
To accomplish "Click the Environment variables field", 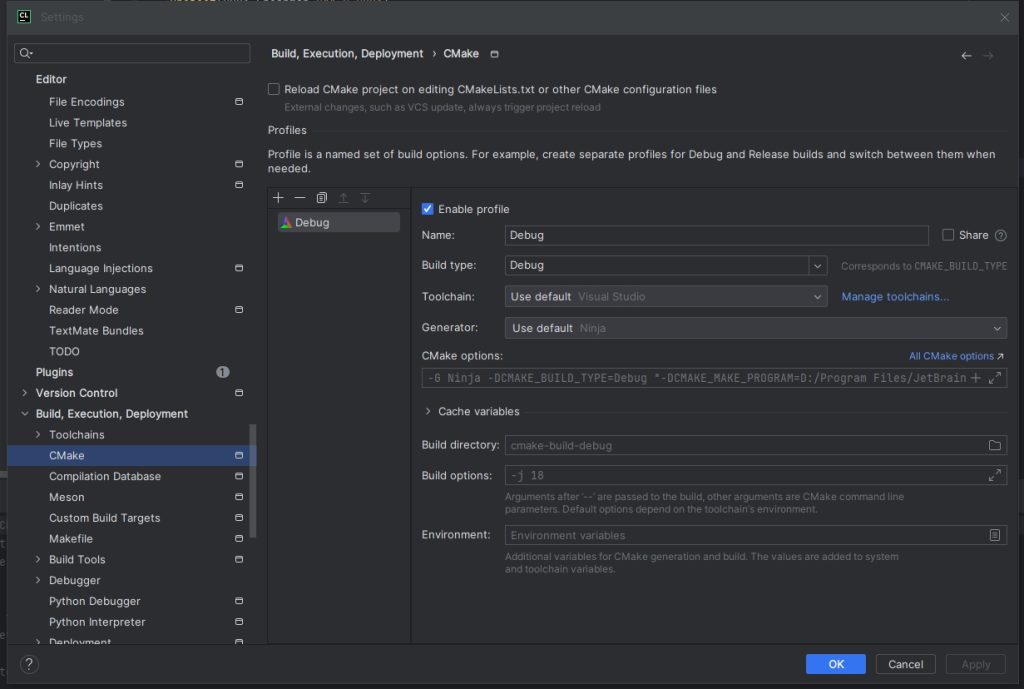I will tap(756, 536).
